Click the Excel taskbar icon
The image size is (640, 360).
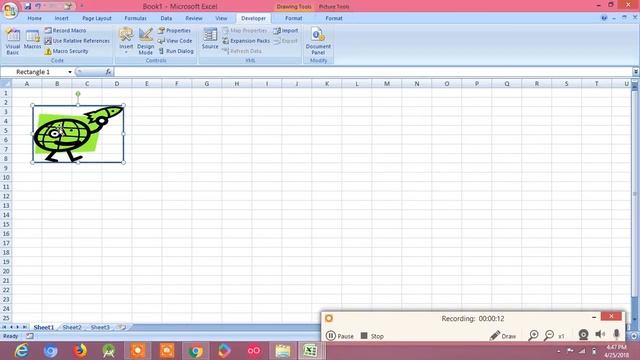(311, 351)
